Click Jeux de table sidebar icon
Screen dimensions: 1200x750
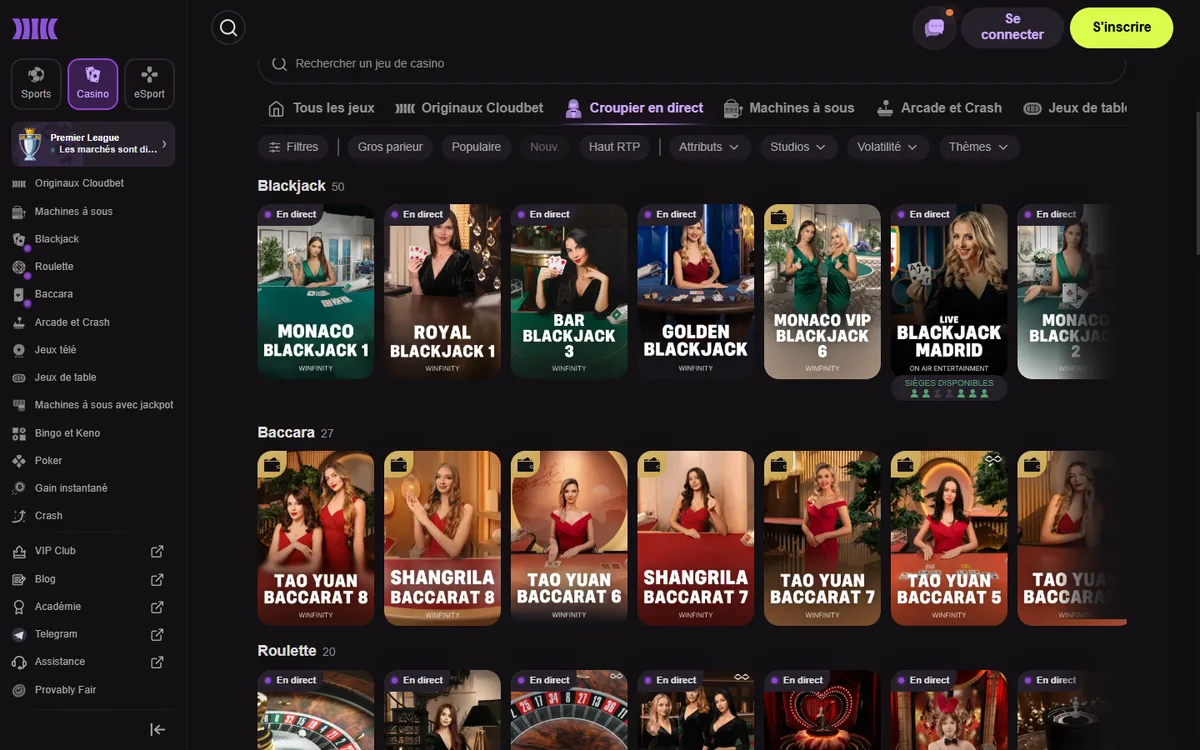coord(18,378)
